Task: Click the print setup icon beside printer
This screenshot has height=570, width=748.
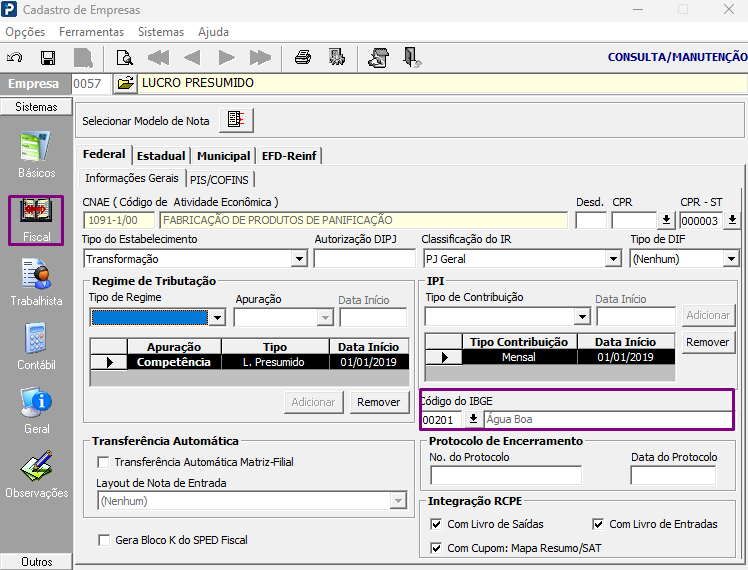Action: click(337, 58)
